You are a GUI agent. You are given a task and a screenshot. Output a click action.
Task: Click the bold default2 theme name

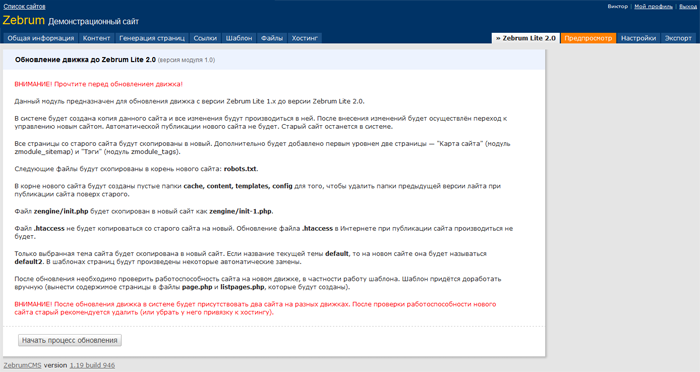pyautogui.click(x=28, y=262)
